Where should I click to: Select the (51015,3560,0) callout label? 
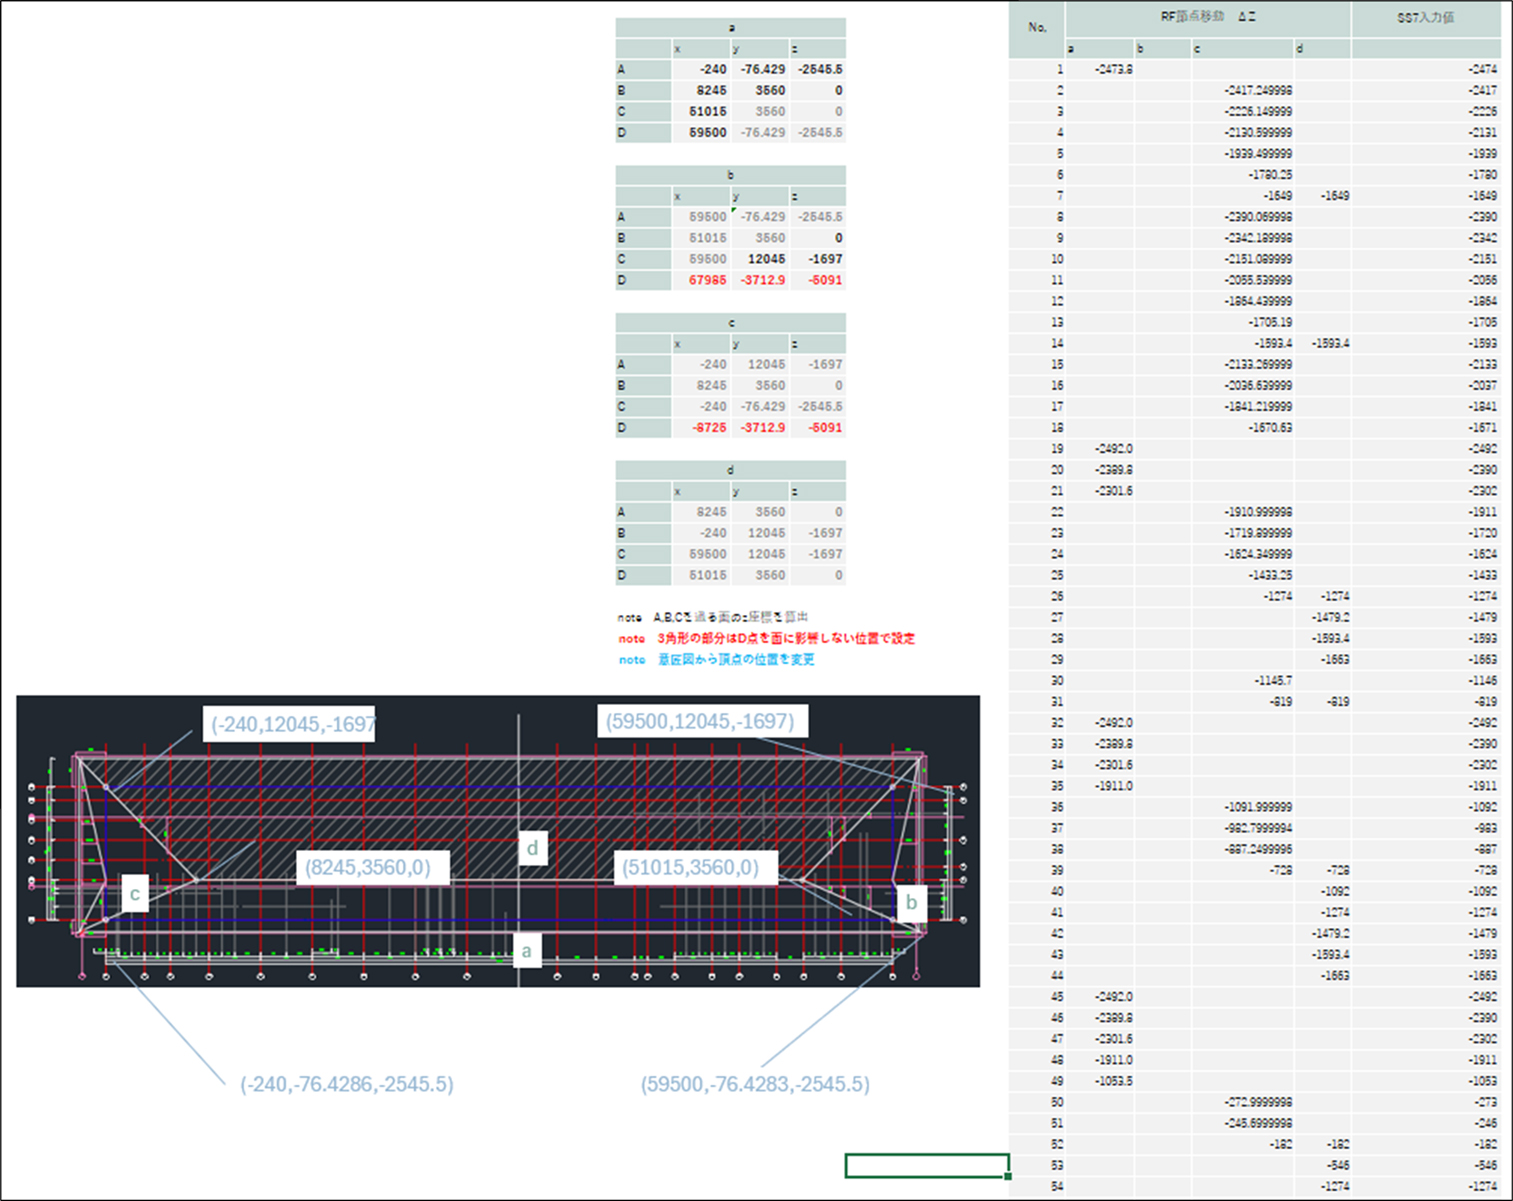[x=691, y=868]
